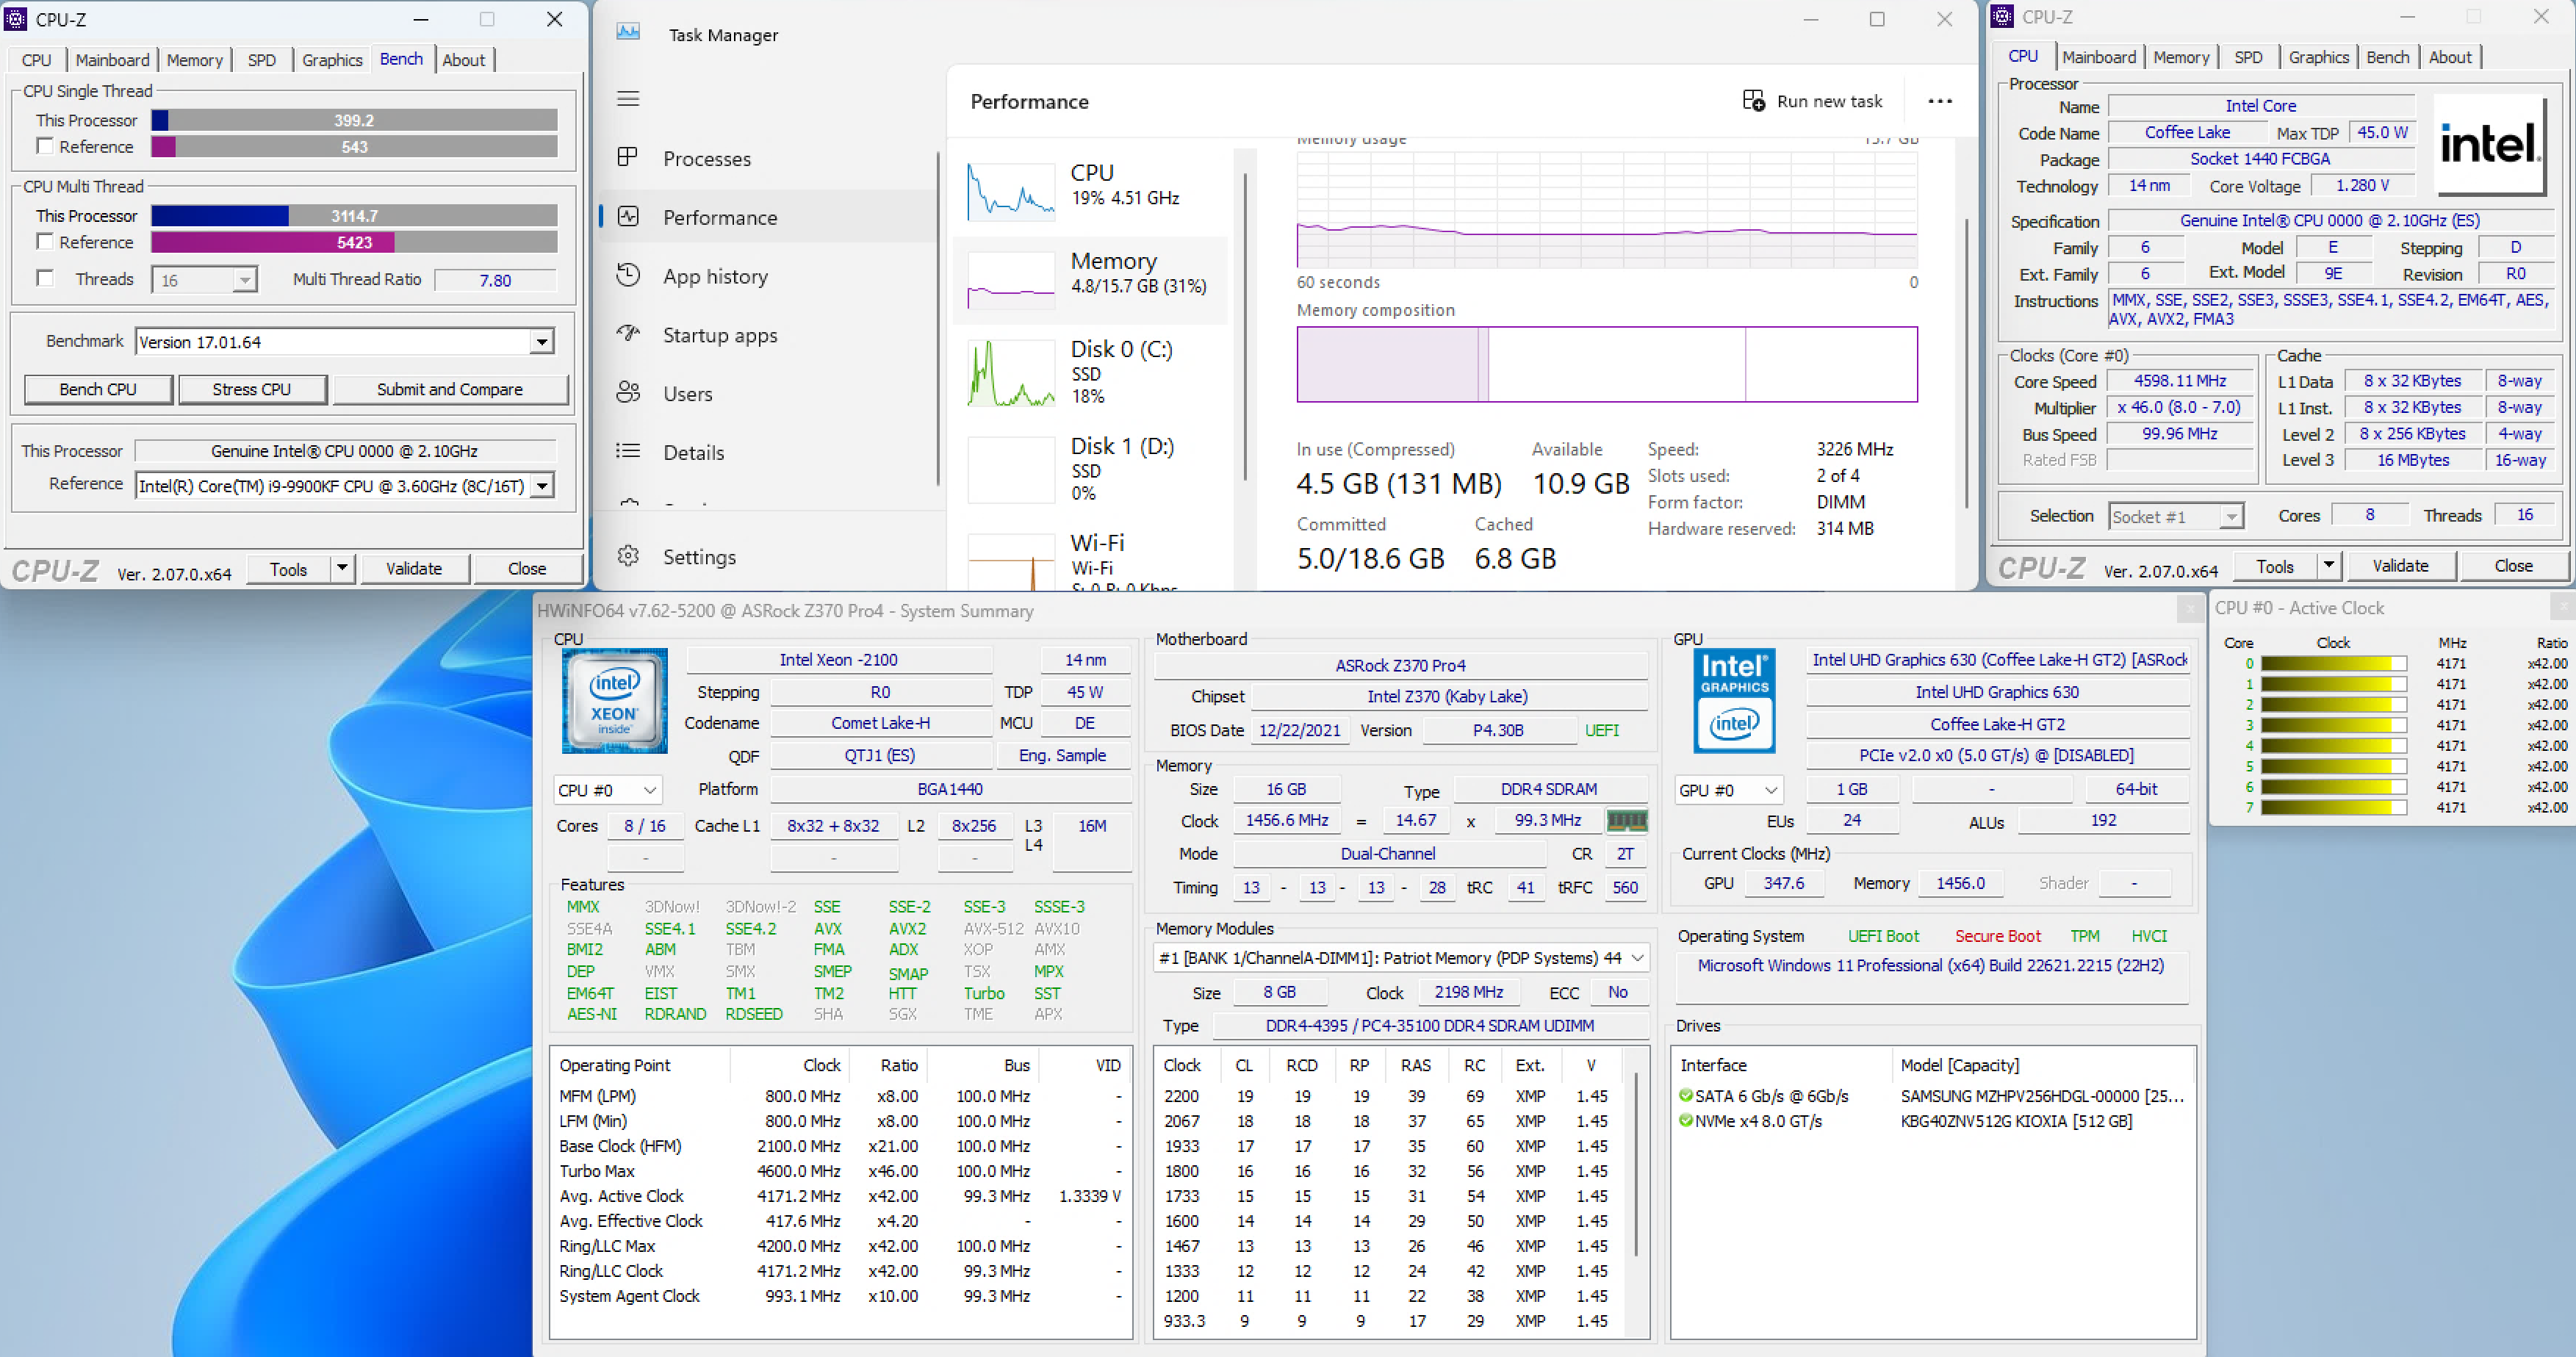This screenshot has width=2576, height=1357.
Task: Click the Details list icon
Action: [x=628, y=451]
